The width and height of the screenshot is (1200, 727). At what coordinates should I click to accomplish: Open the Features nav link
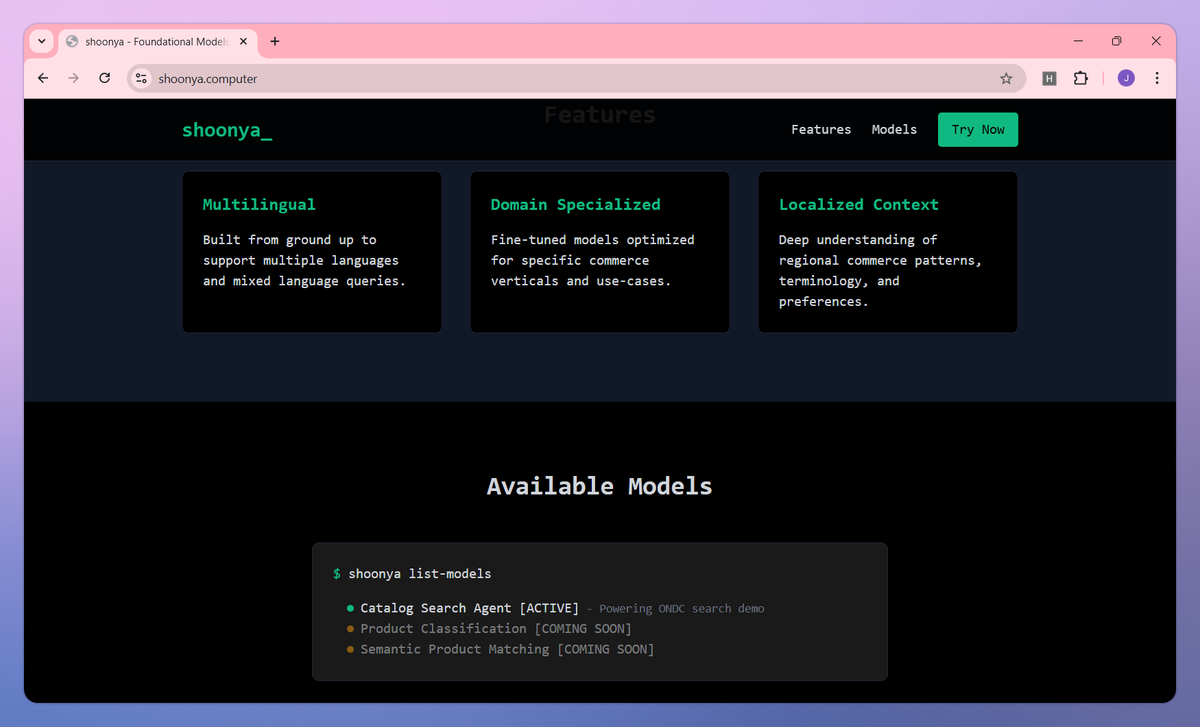[x=821, y=130]
